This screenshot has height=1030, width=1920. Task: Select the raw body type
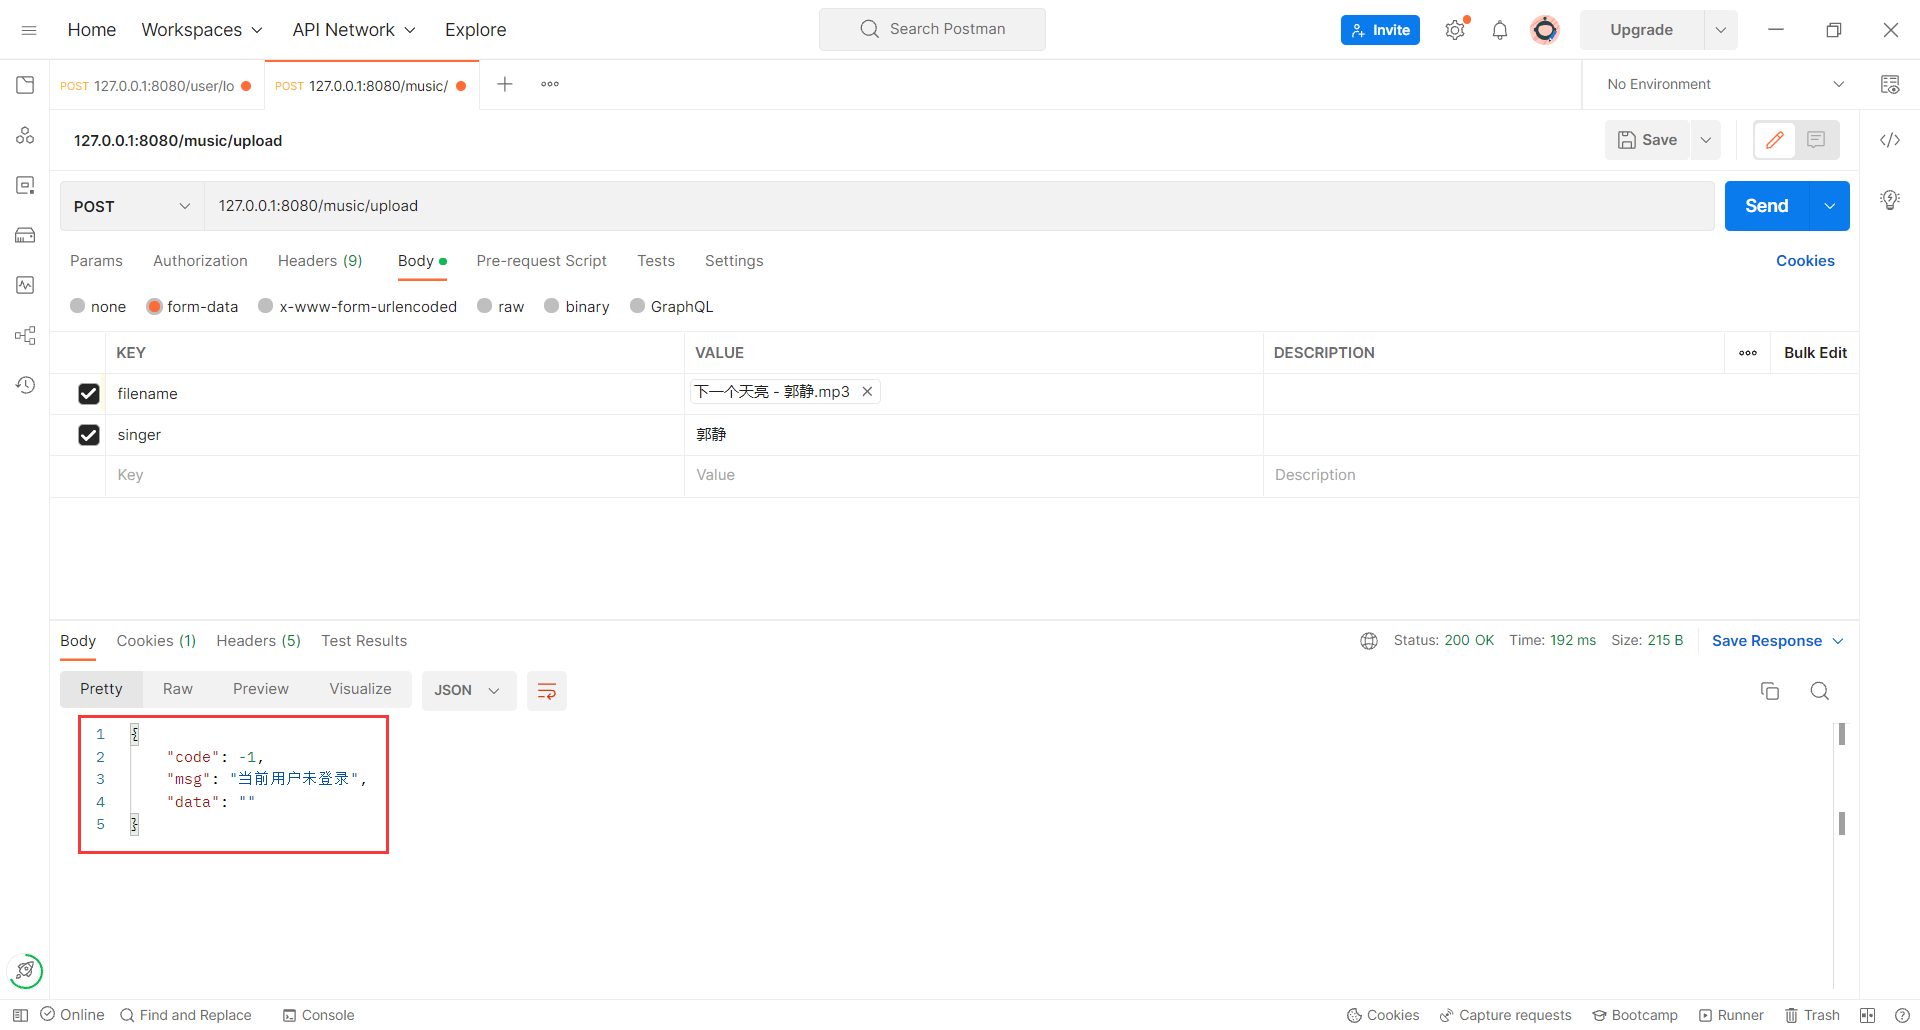tap(485, 306)
